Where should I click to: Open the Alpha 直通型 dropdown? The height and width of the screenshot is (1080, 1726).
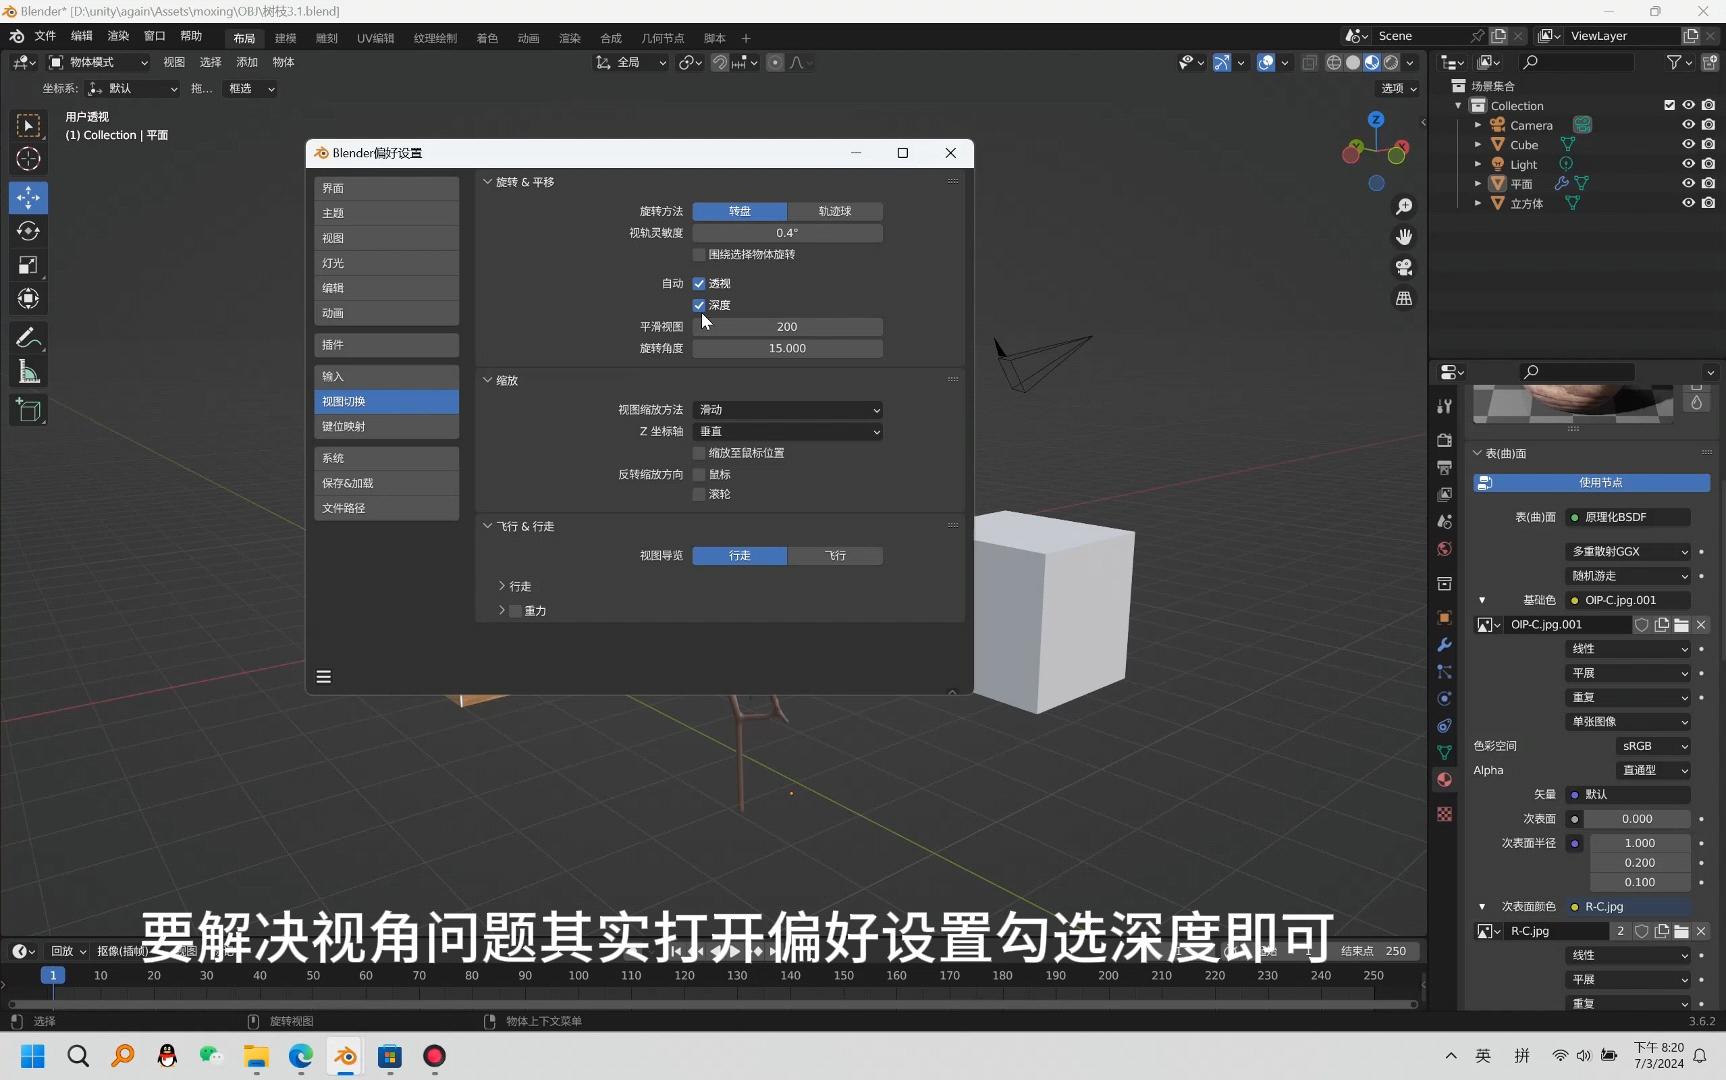(x=1652, y=770)
